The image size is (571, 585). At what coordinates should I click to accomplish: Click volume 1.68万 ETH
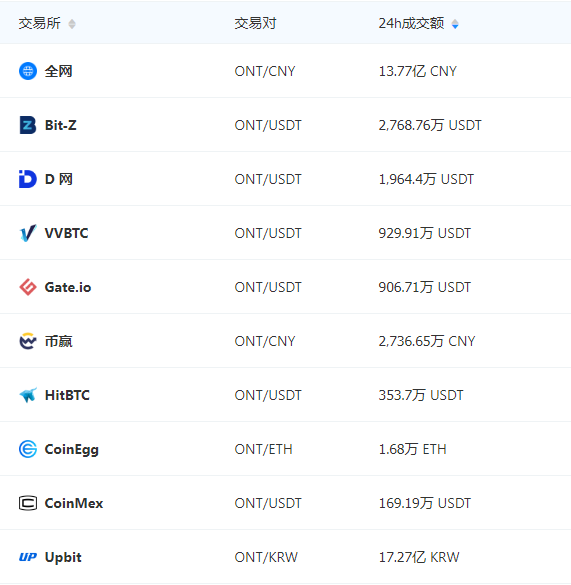[x=412, y=449]
